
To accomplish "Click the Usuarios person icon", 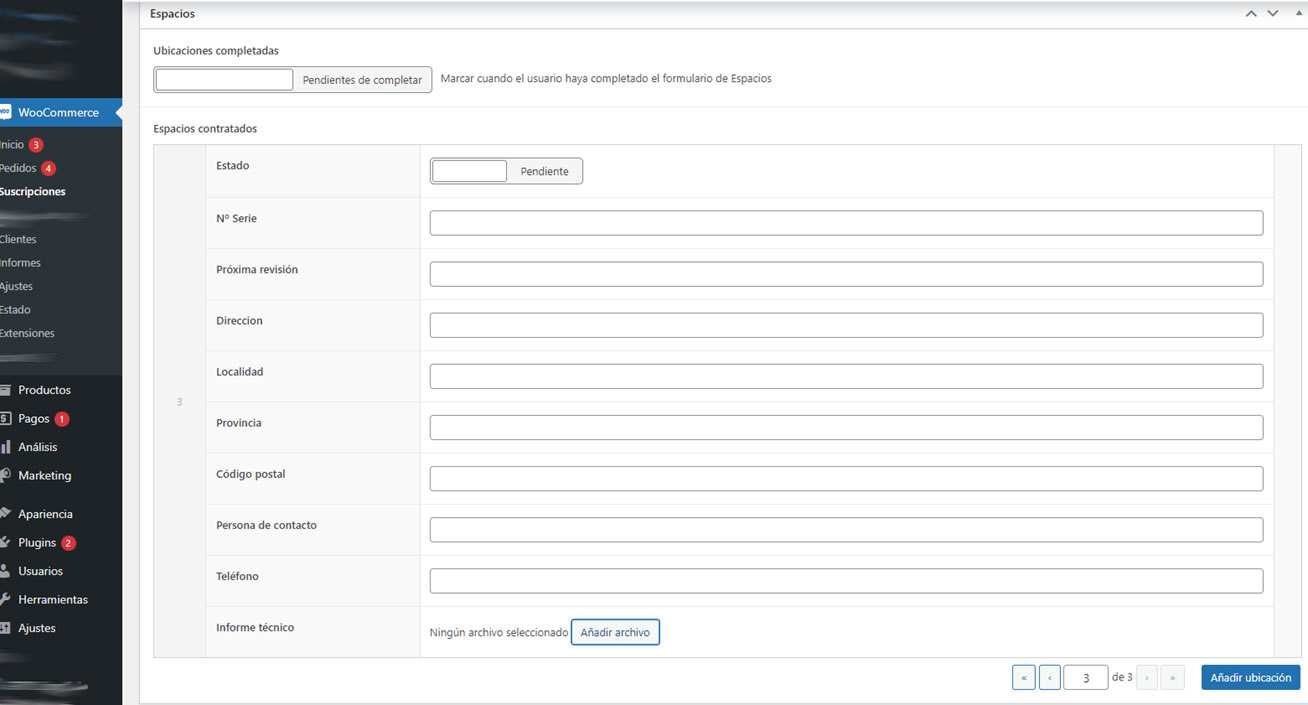I will coord(4,571).
